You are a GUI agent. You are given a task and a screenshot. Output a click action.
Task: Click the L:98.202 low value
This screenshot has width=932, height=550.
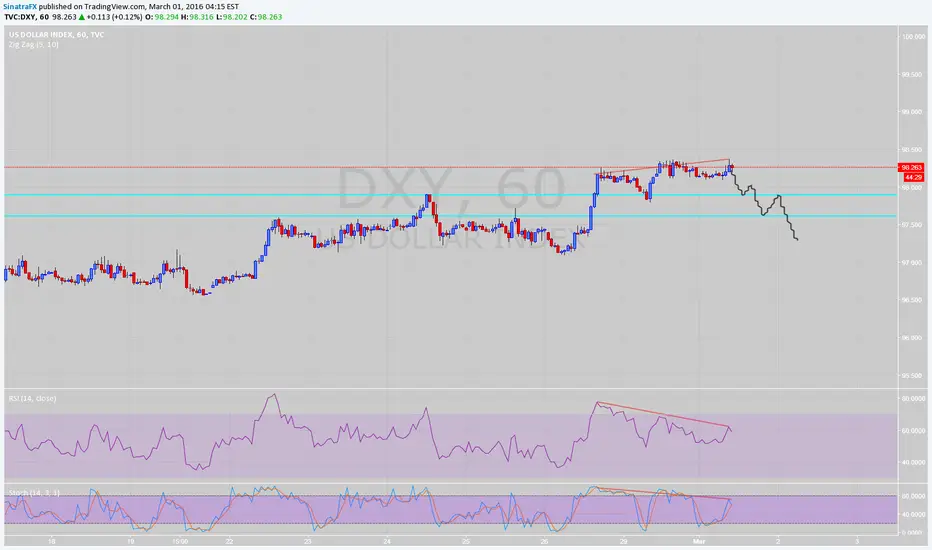click(231, 17)
